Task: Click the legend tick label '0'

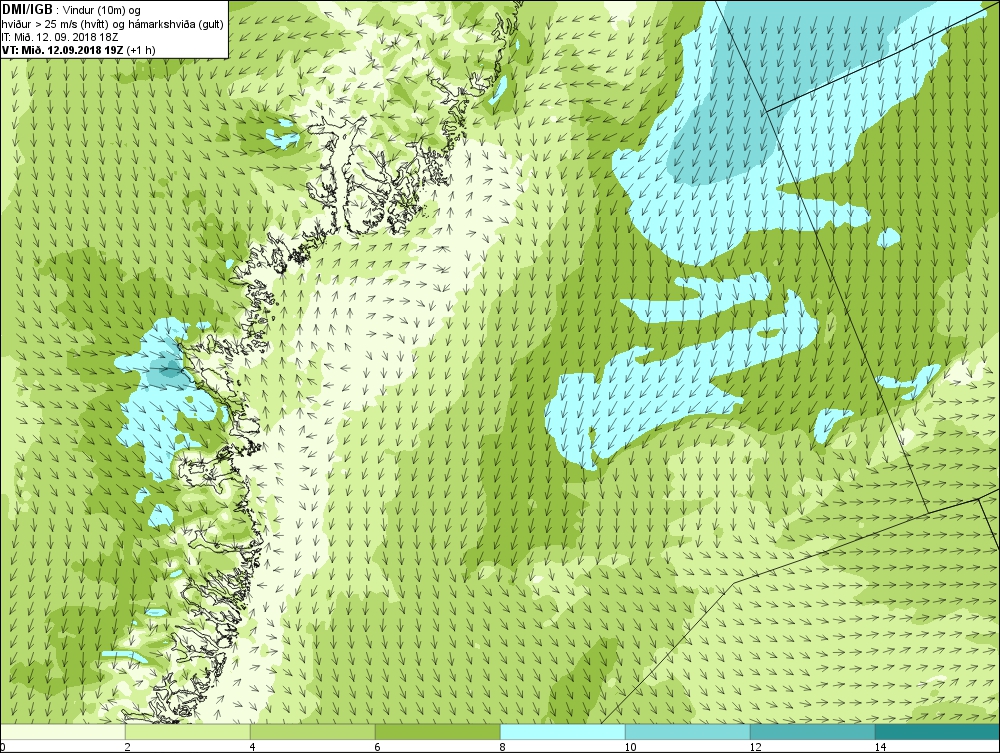Action: [x=3, y=747]
